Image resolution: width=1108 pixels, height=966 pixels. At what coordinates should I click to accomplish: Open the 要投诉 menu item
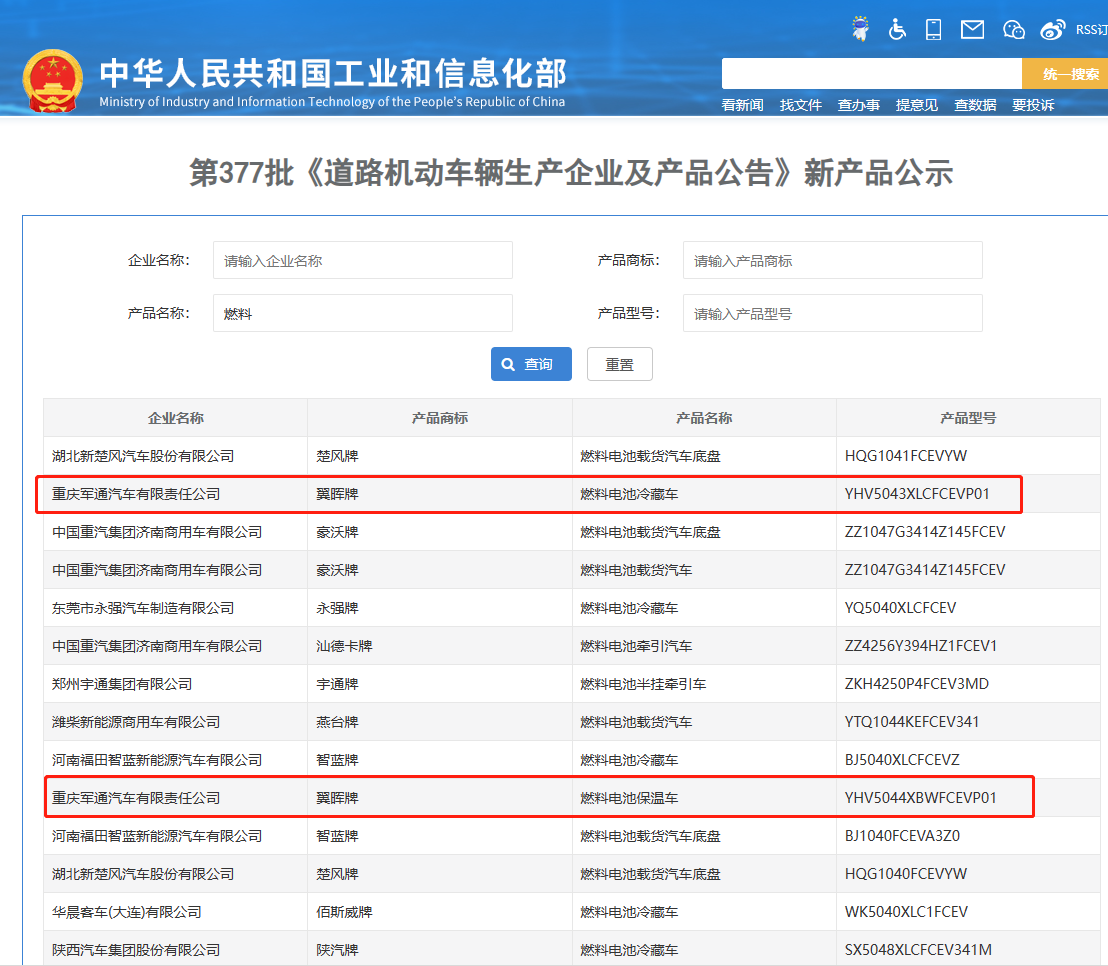pyautogui.click(x=1033, y=105)
